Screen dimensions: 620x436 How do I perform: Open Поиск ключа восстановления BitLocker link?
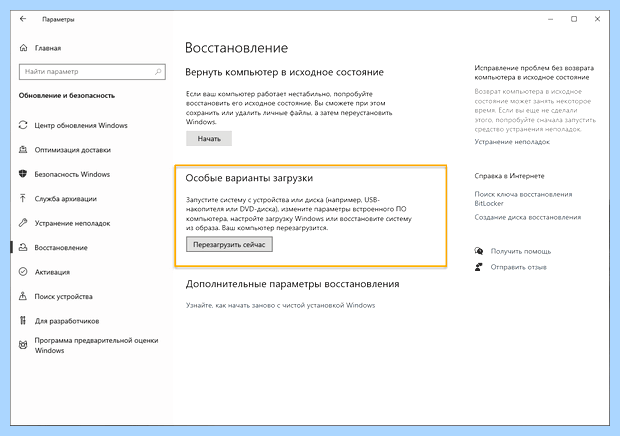point(523,198)
